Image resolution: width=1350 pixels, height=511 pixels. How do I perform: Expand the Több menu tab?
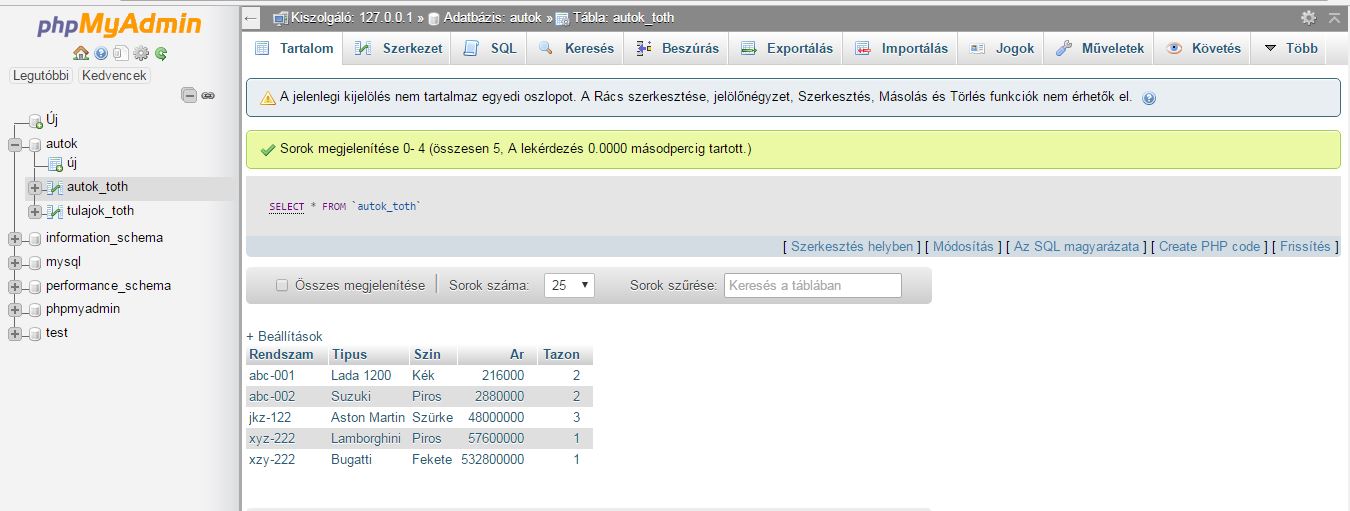coord(1291,48)
